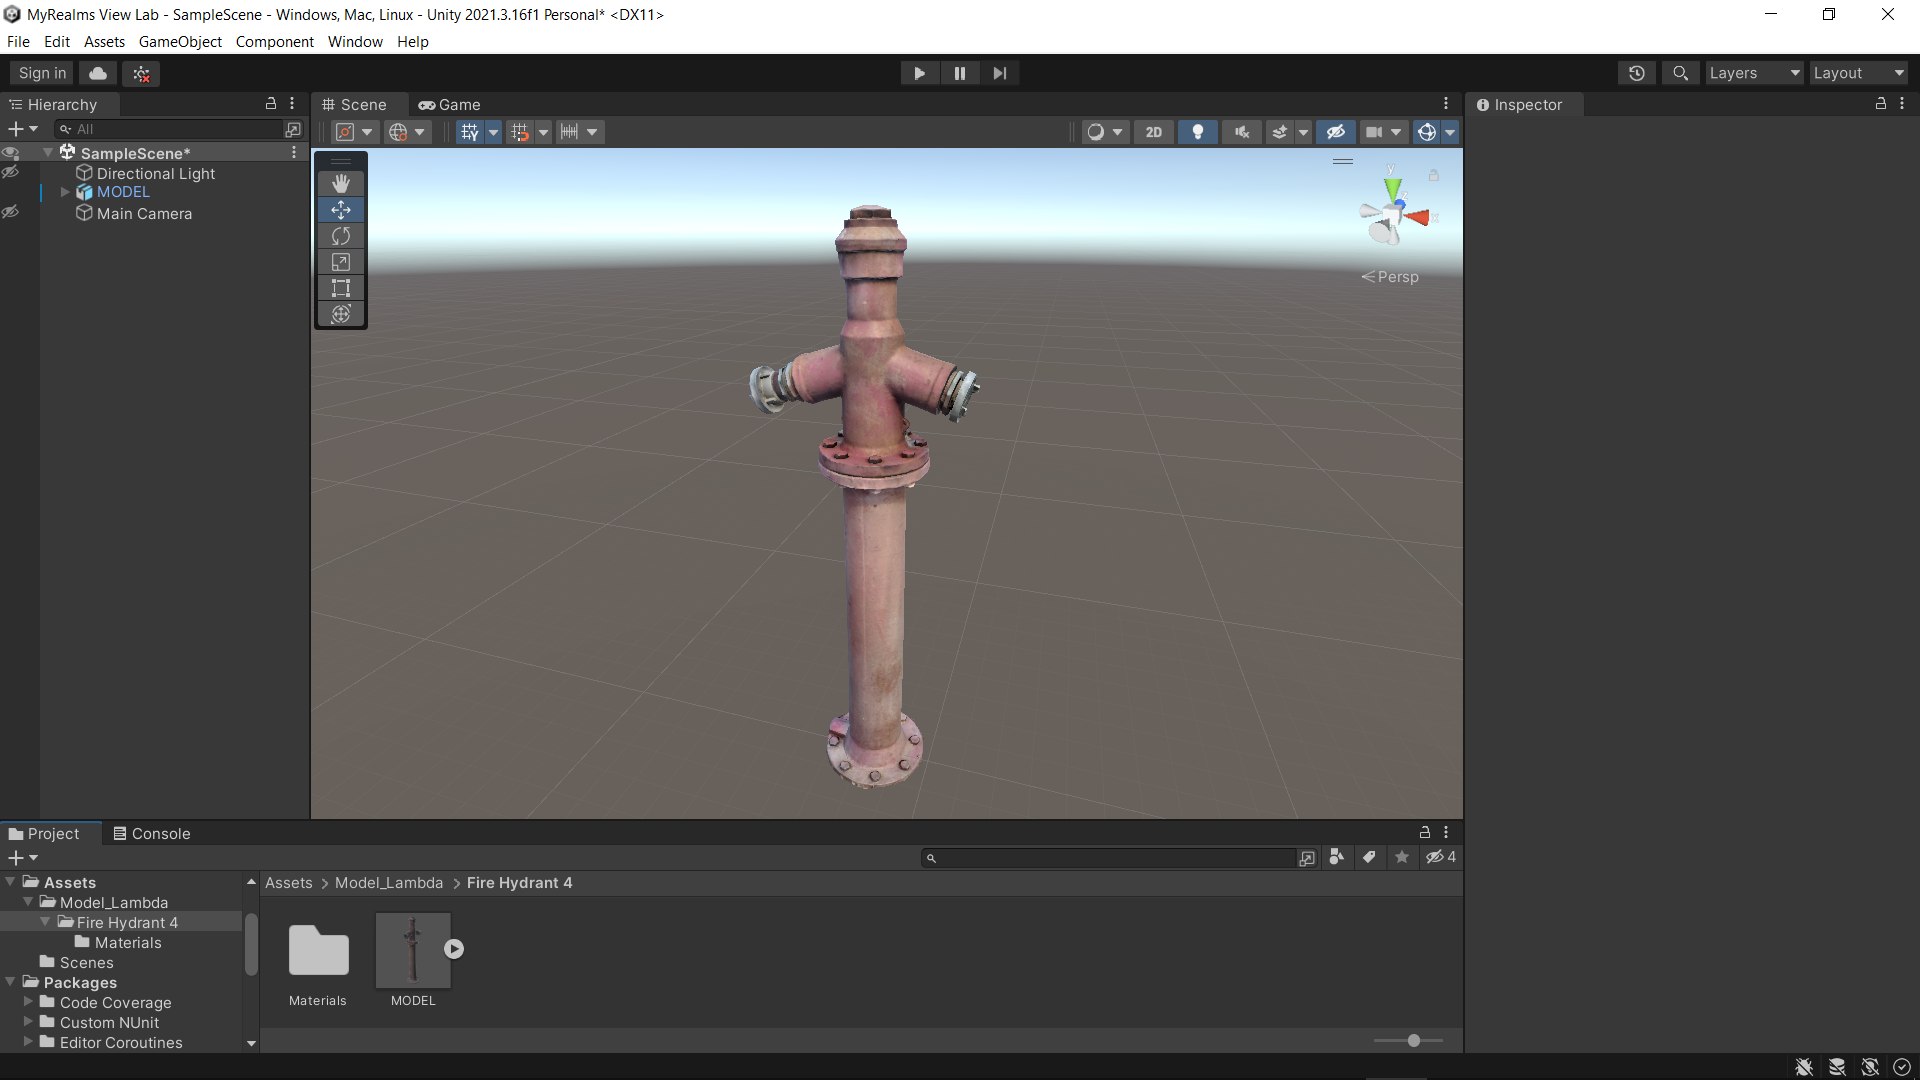Screen dimensions: 1920x1080
Task: Open Gizmos dropdown arrow
Action: [x=1450, y=132]
